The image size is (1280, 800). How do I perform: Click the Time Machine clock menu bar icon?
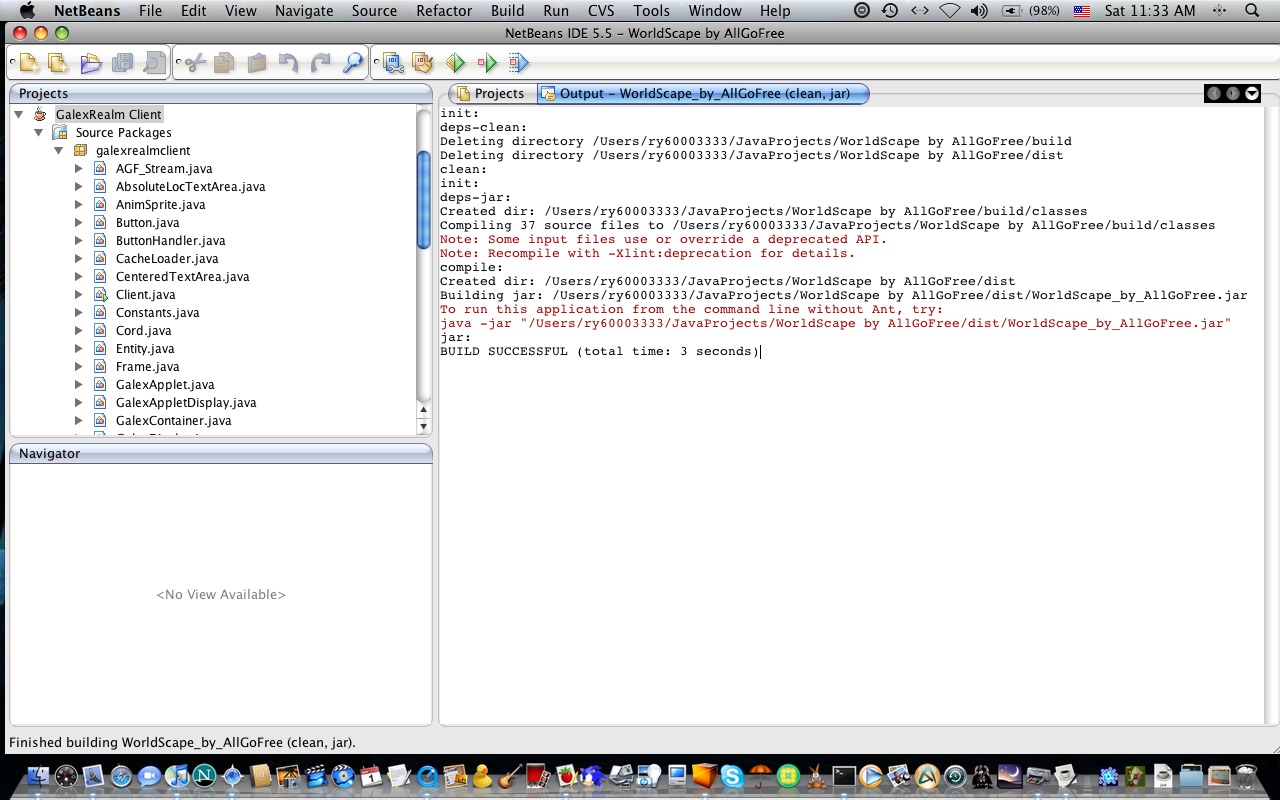point(889,11)
